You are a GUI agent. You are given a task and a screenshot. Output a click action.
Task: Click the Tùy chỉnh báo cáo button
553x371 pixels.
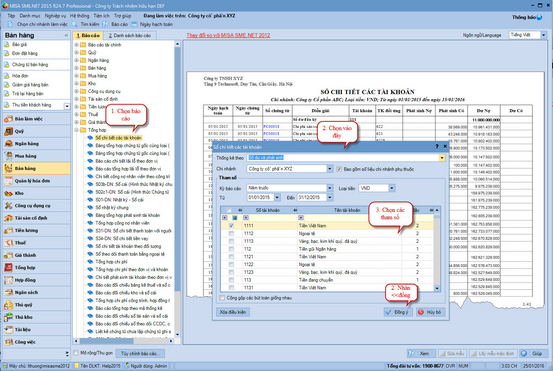pyautogui.click(x=140, y=353)
